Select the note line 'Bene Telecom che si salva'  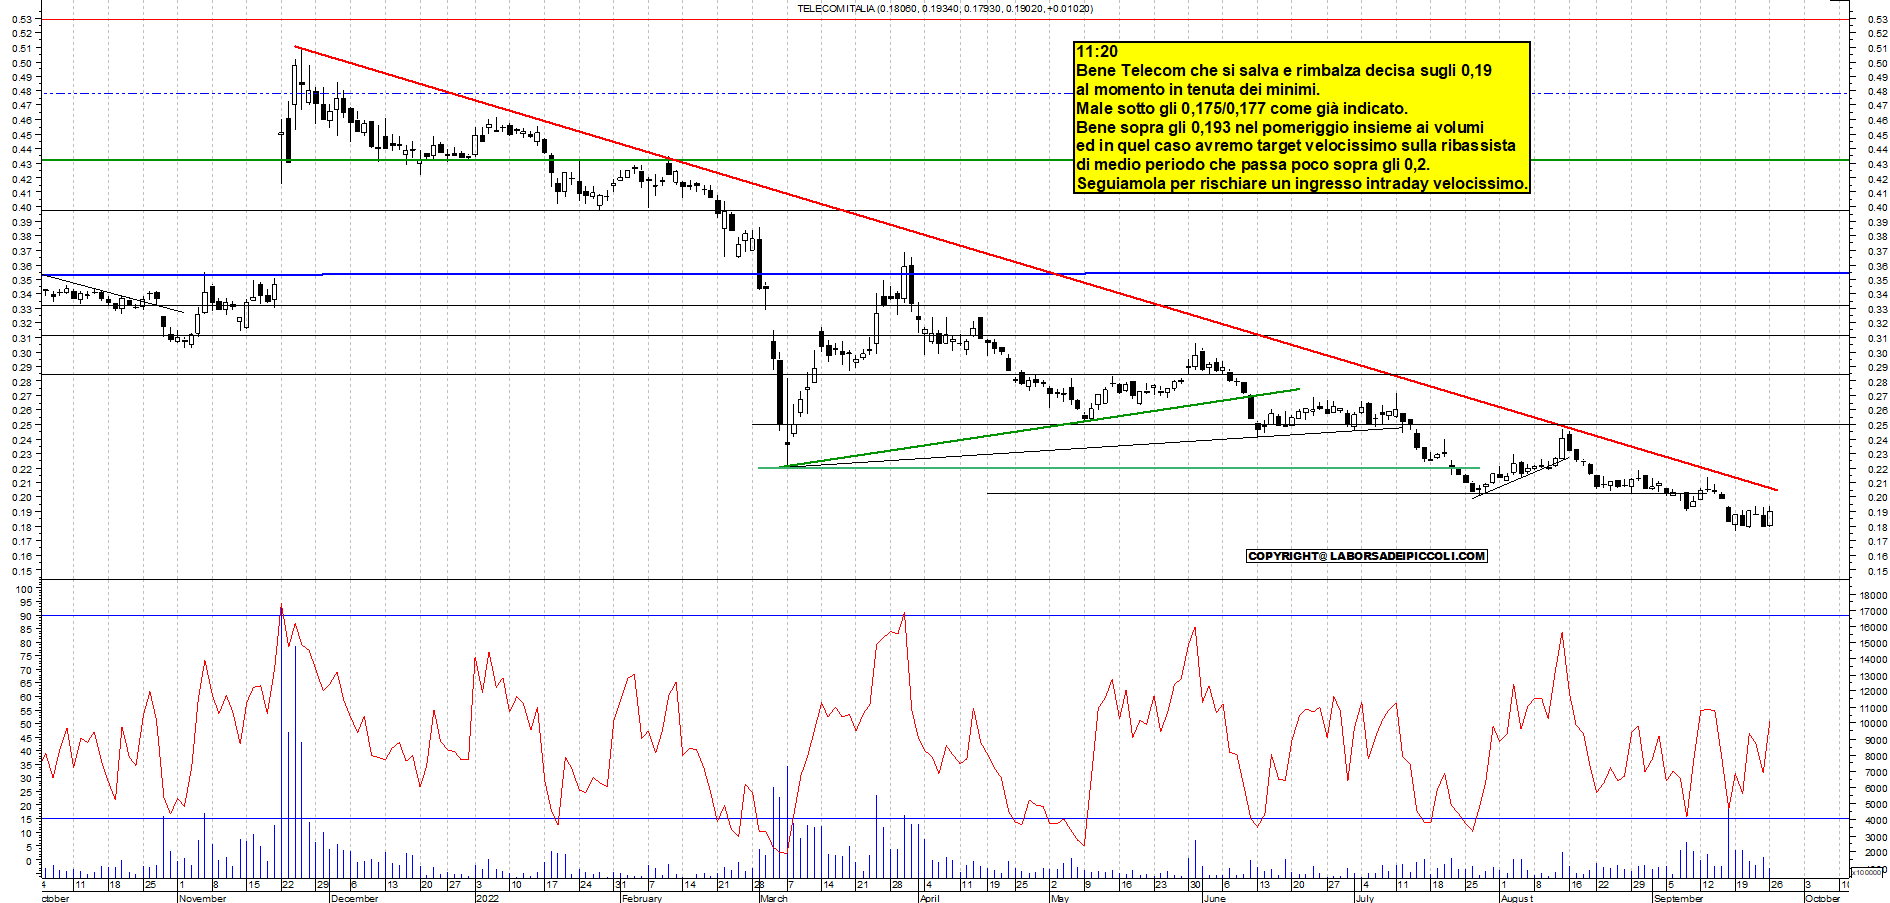[1284, 71]
